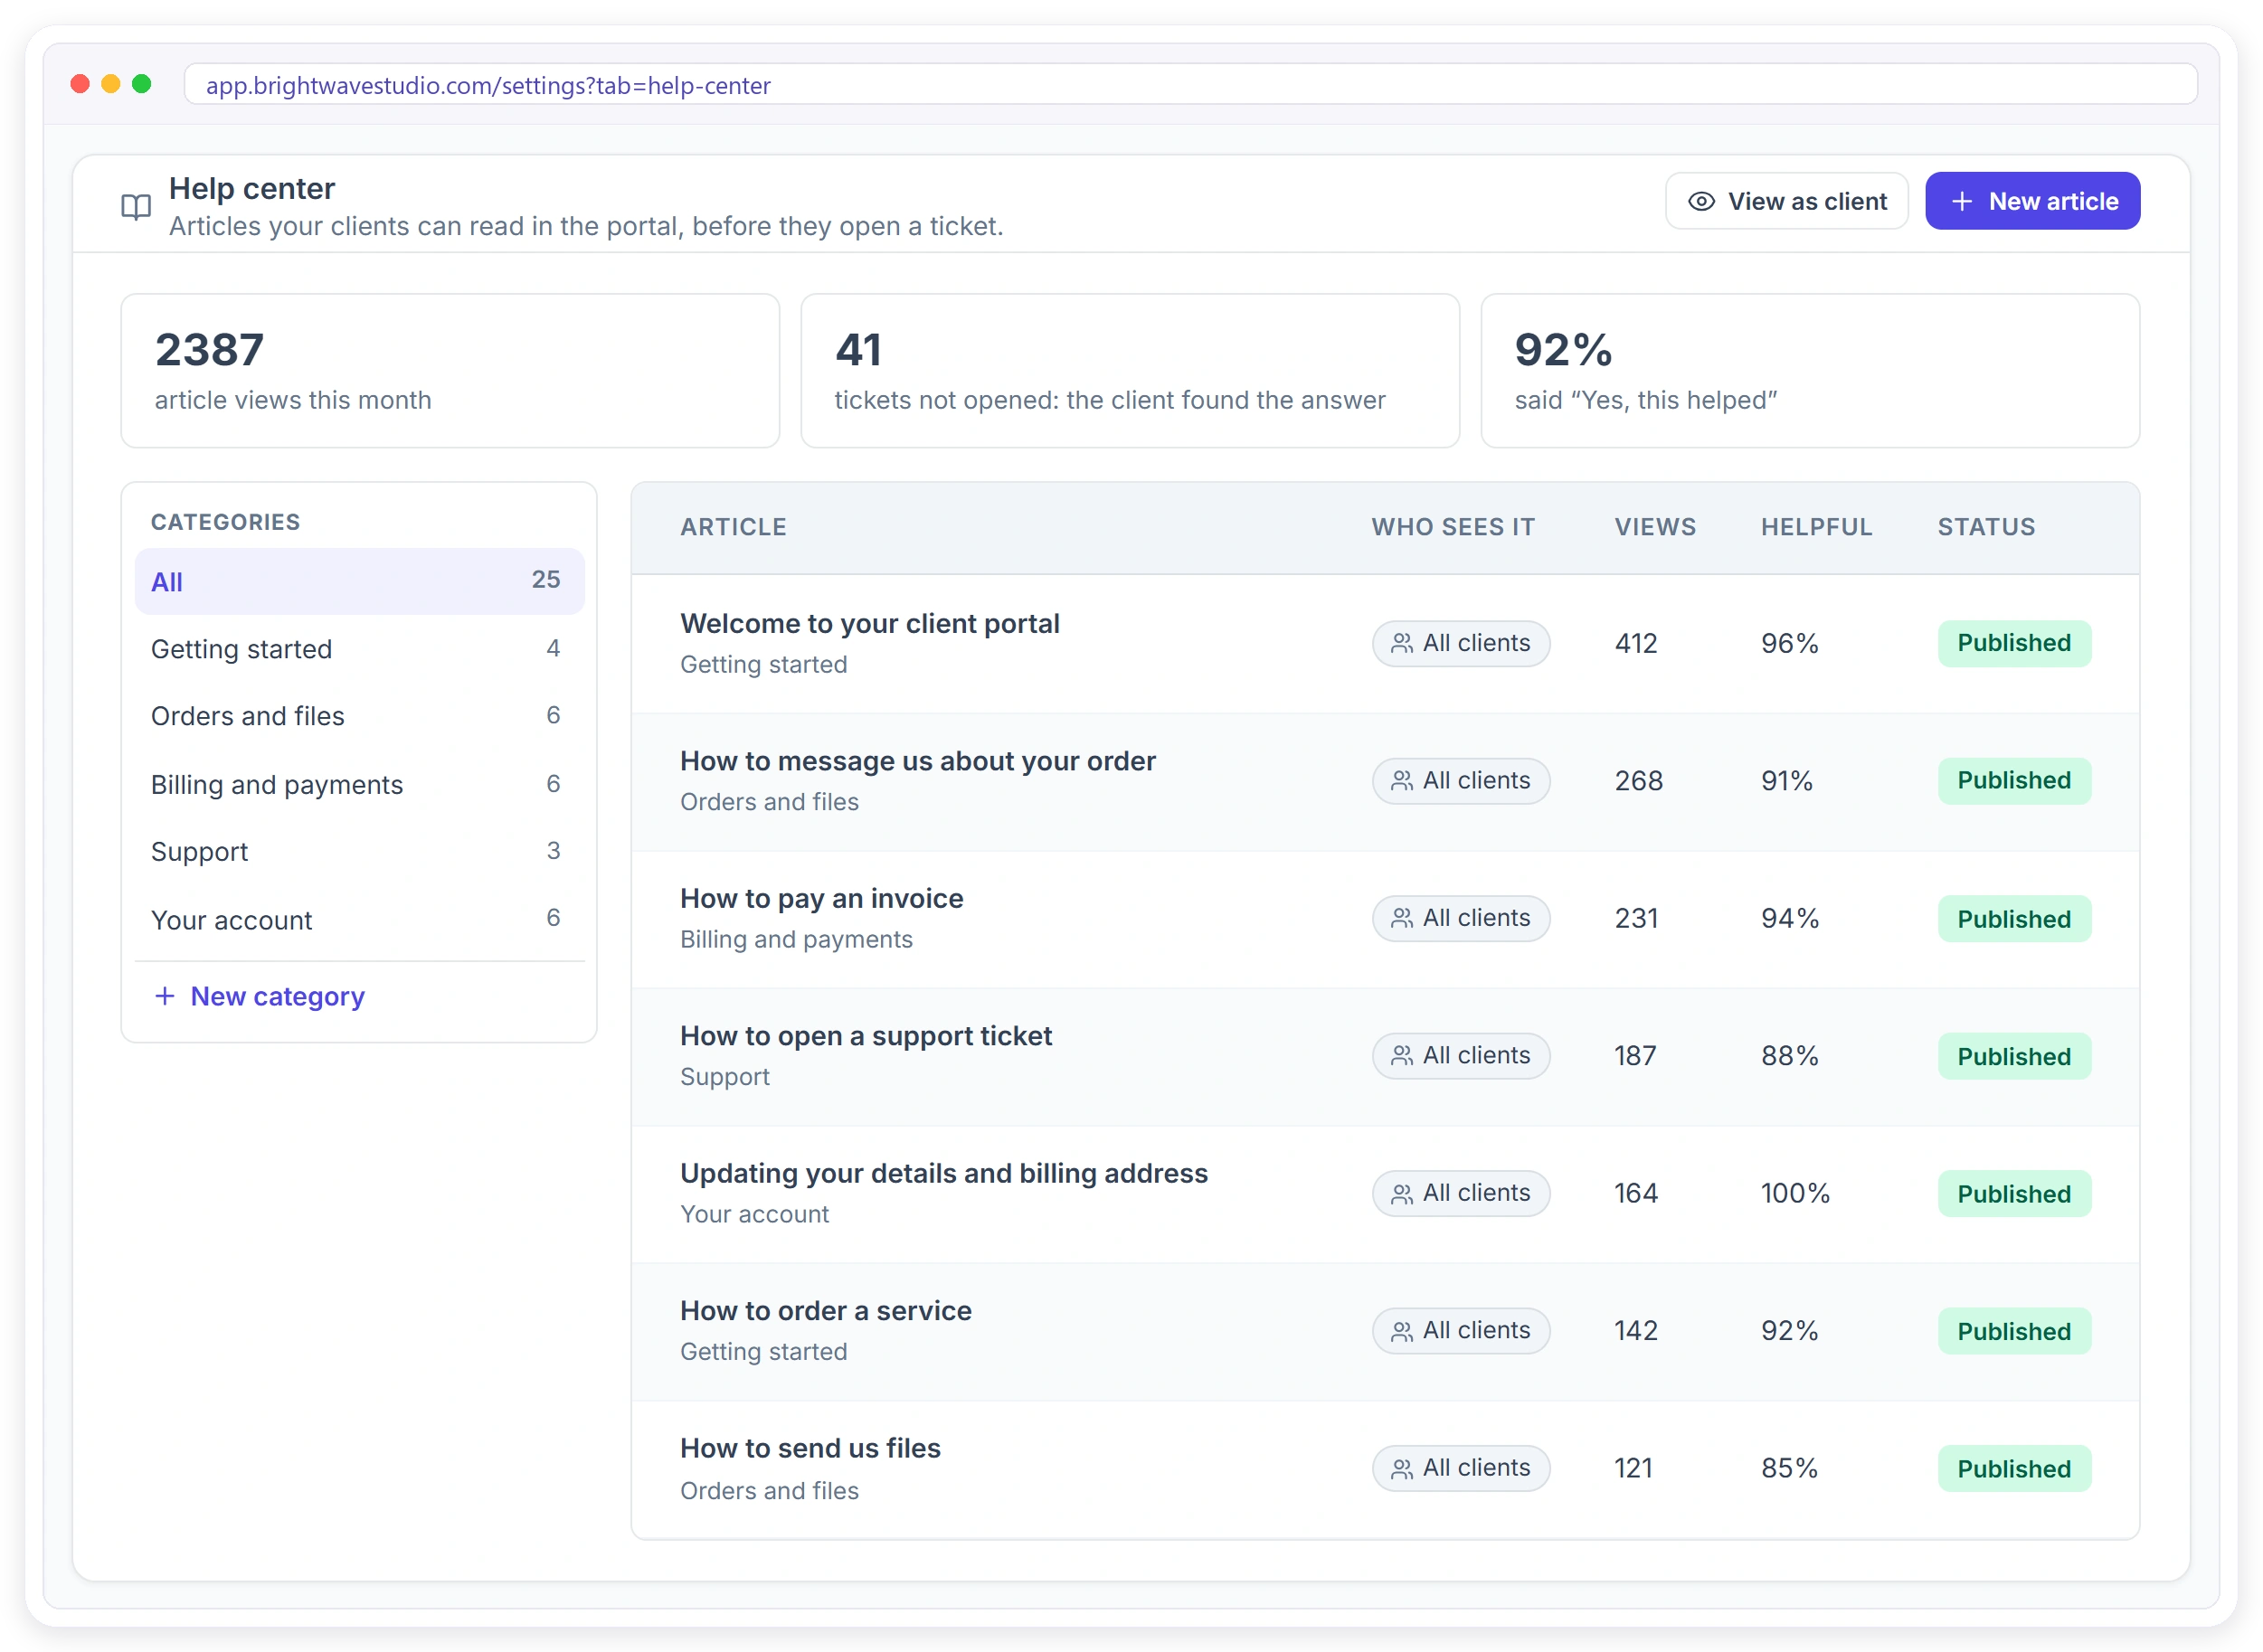Viewport: 2263px width, 1652px height.
Task: Sort by the HELPFUL column header
Action: (x=1816, y=527)
